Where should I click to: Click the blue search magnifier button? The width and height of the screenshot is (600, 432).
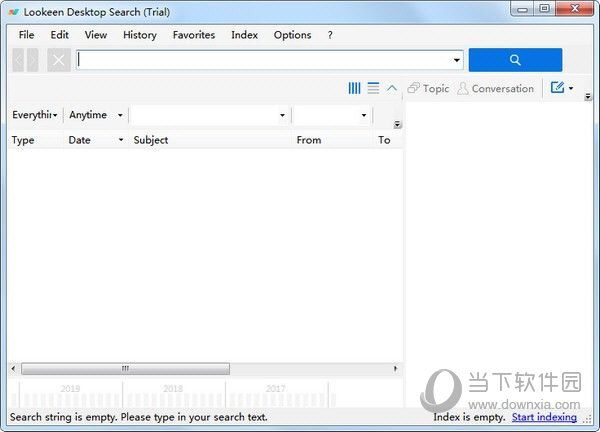[x=515, y=60]
